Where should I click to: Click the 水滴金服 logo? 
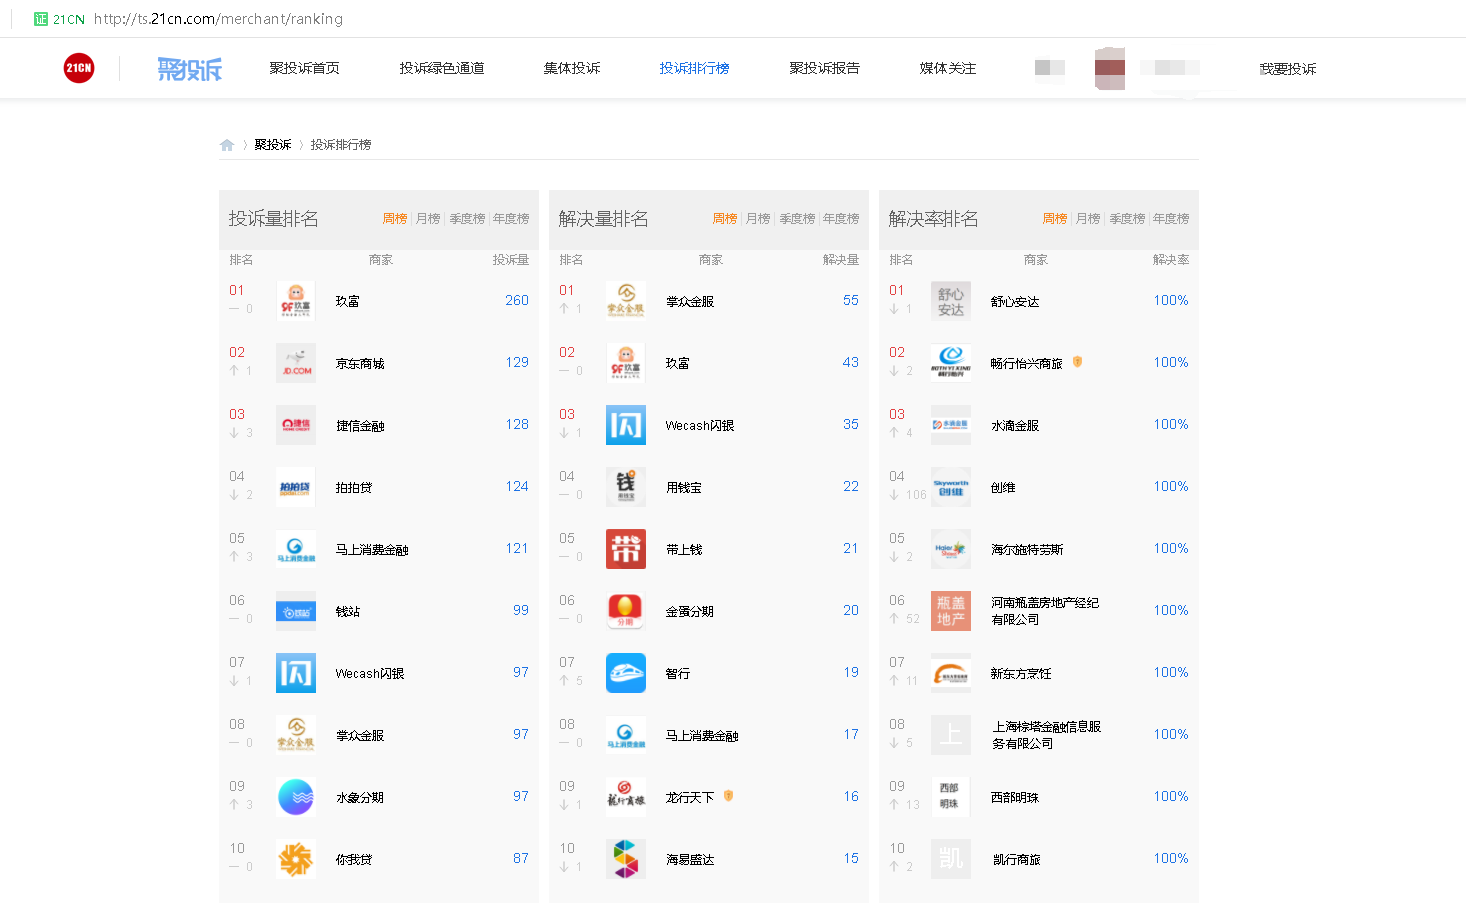coord(951,425)
